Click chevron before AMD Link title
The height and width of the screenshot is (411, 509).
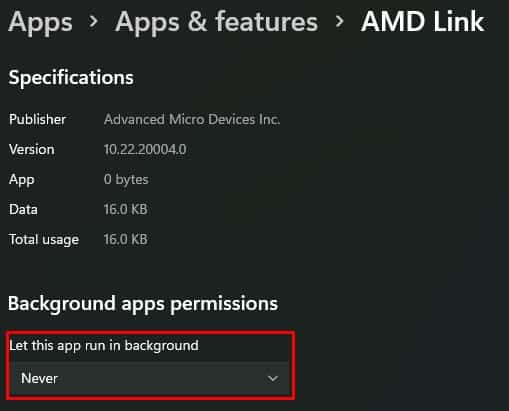[339, 22]
